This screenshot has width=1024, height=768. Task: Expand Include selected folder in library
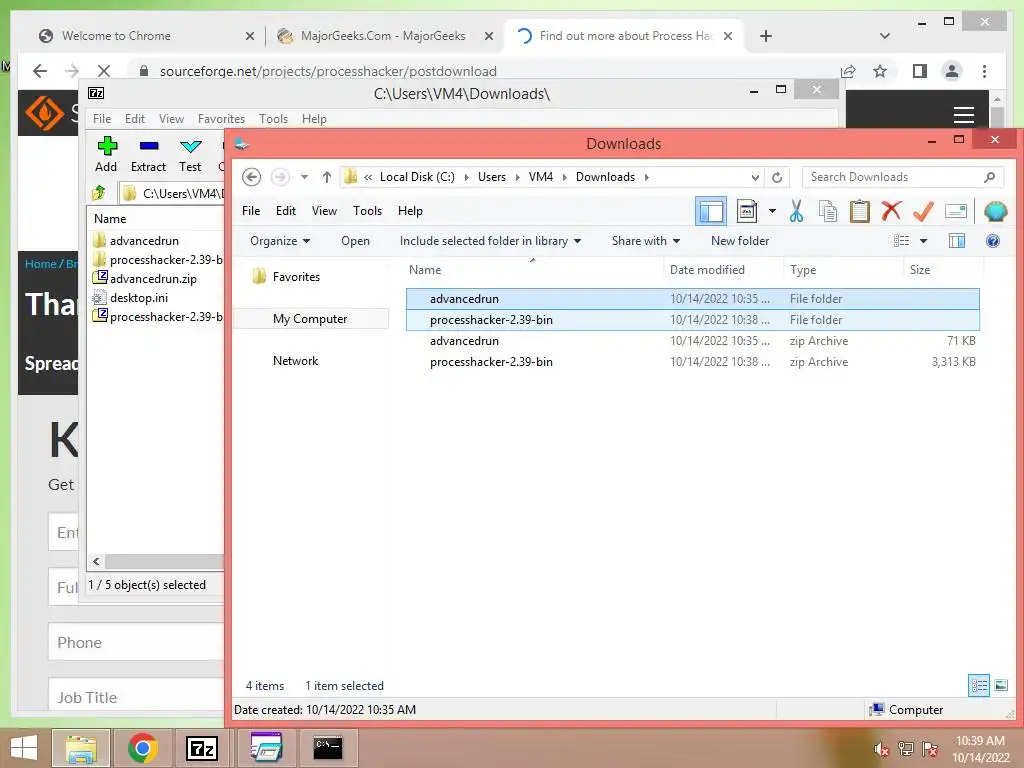tap(490, 241)
